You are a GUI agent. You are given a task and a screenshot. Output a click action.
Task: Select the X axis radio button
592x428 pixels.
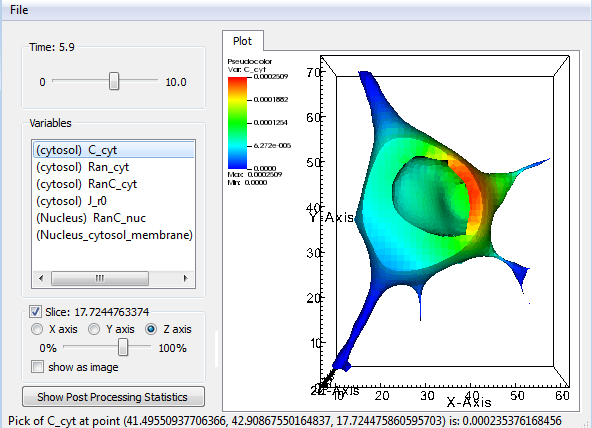coord(37,329)
